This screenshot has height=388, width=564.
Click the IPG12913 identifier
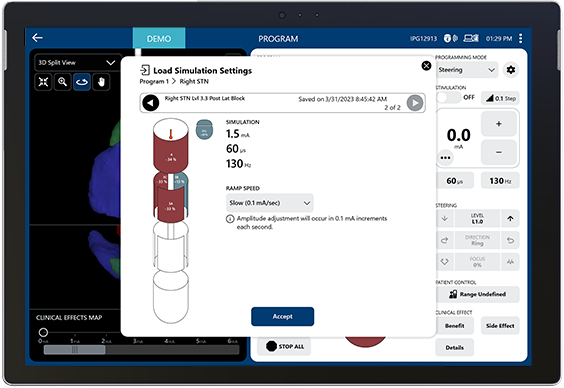(423, 38)
